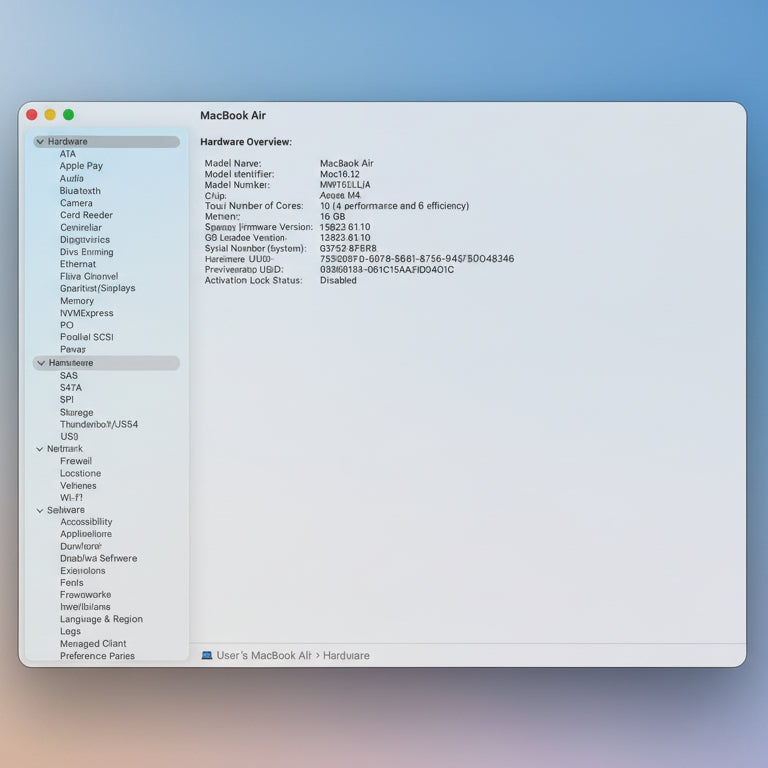This screenshot has width=768, height=768.
Task: Open the Applipeliorre sidebar item
Action: click(x=86, y=534)
